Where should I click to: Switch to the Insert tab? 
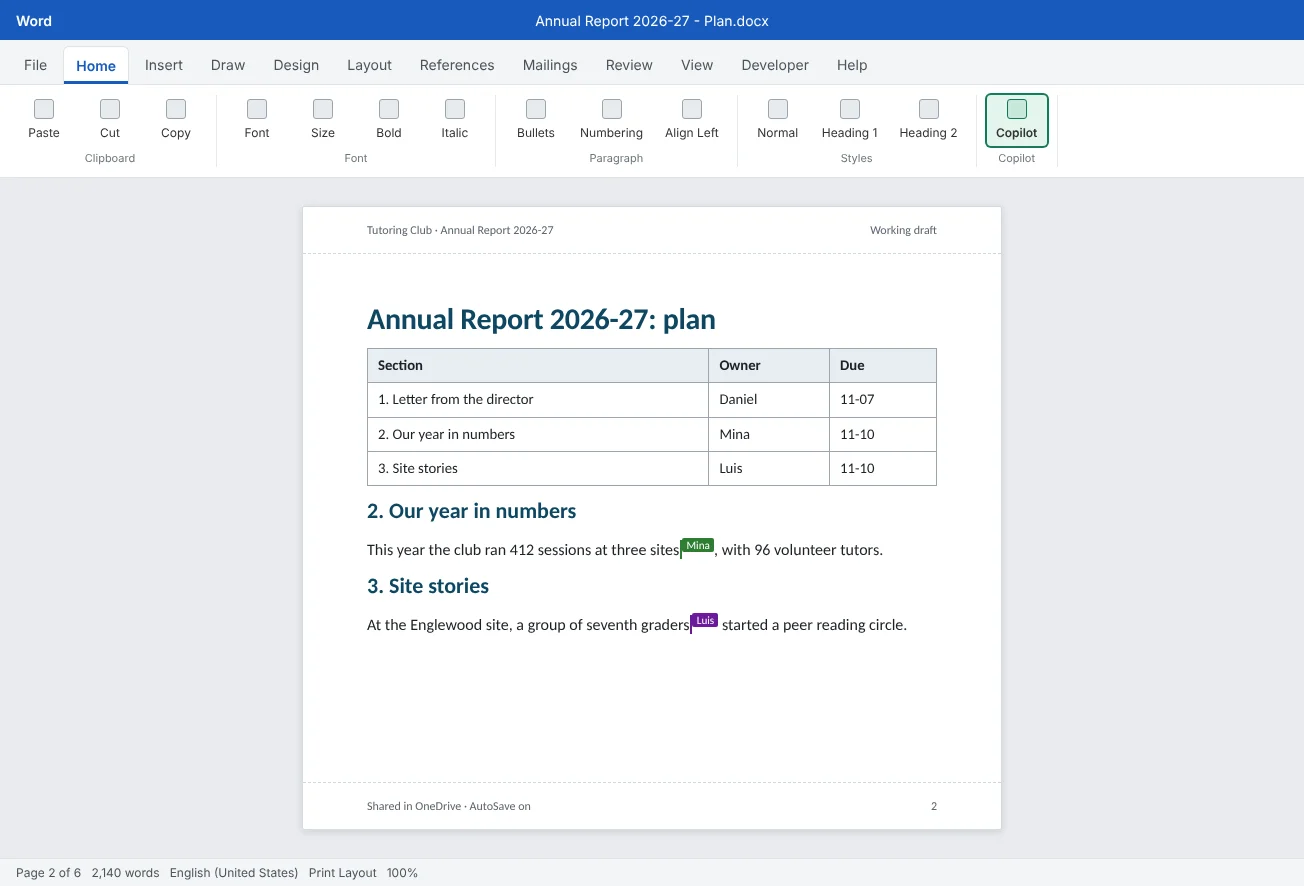click(x=164, y=65)
